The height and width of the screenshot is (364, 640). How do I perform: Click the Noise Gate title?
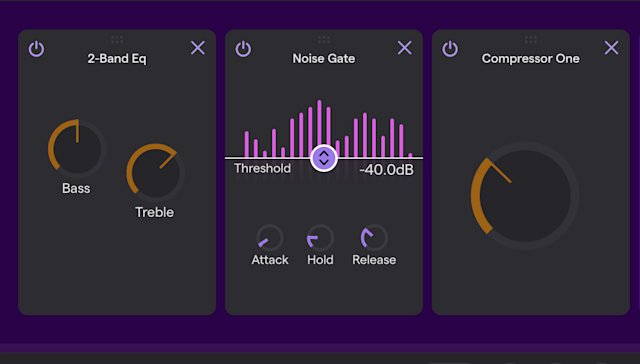click(324, 59)
